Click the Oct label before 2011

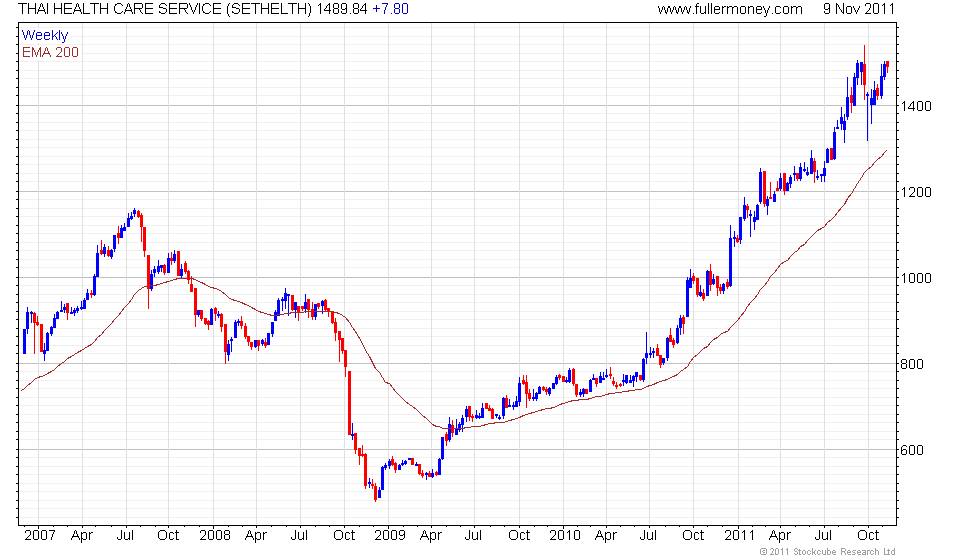(x=693, y=536)
